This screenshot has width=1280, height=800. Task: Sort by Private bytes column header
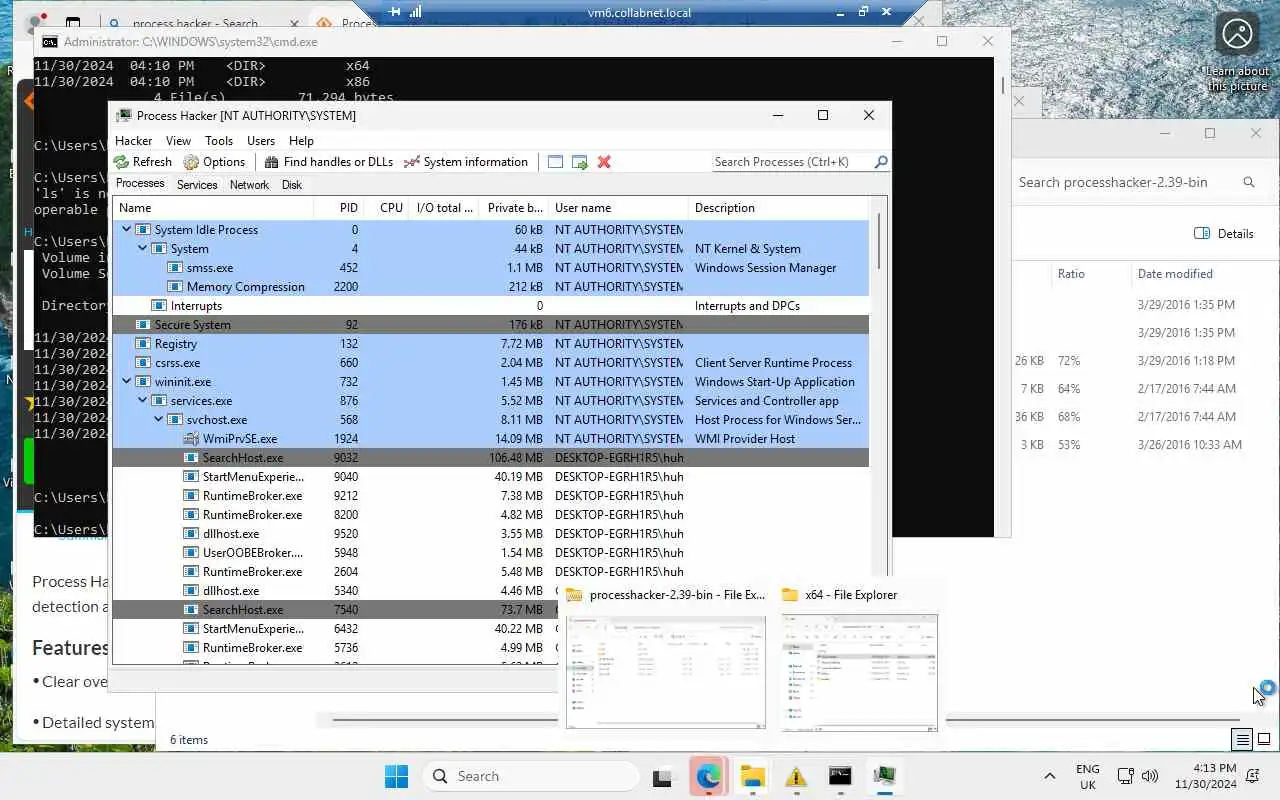click(514, 208)
